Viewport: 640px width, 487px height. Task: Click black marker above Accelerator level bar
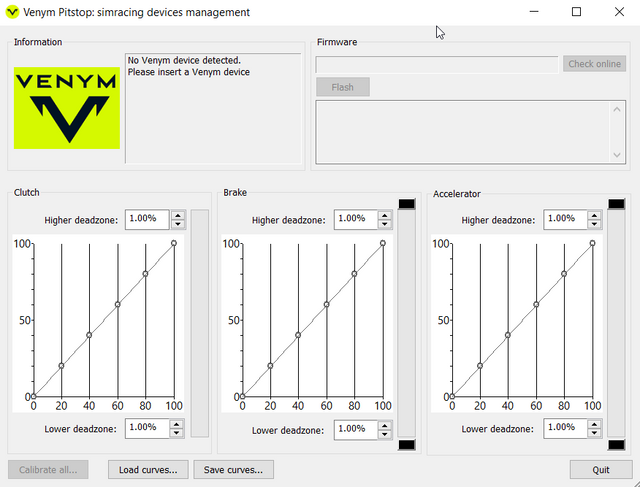[616, 204]
